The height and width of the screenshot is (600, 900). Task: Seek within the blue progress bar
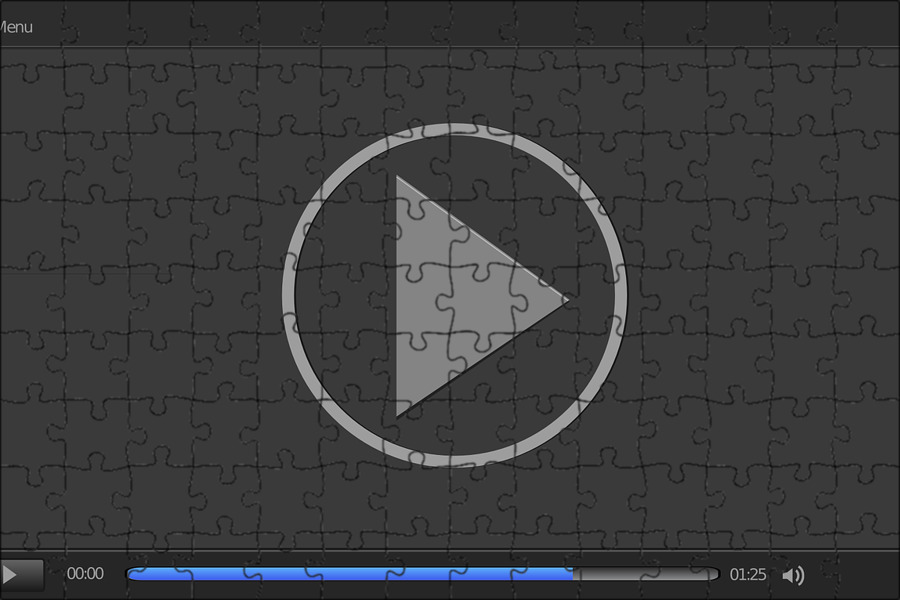(422, 574)
